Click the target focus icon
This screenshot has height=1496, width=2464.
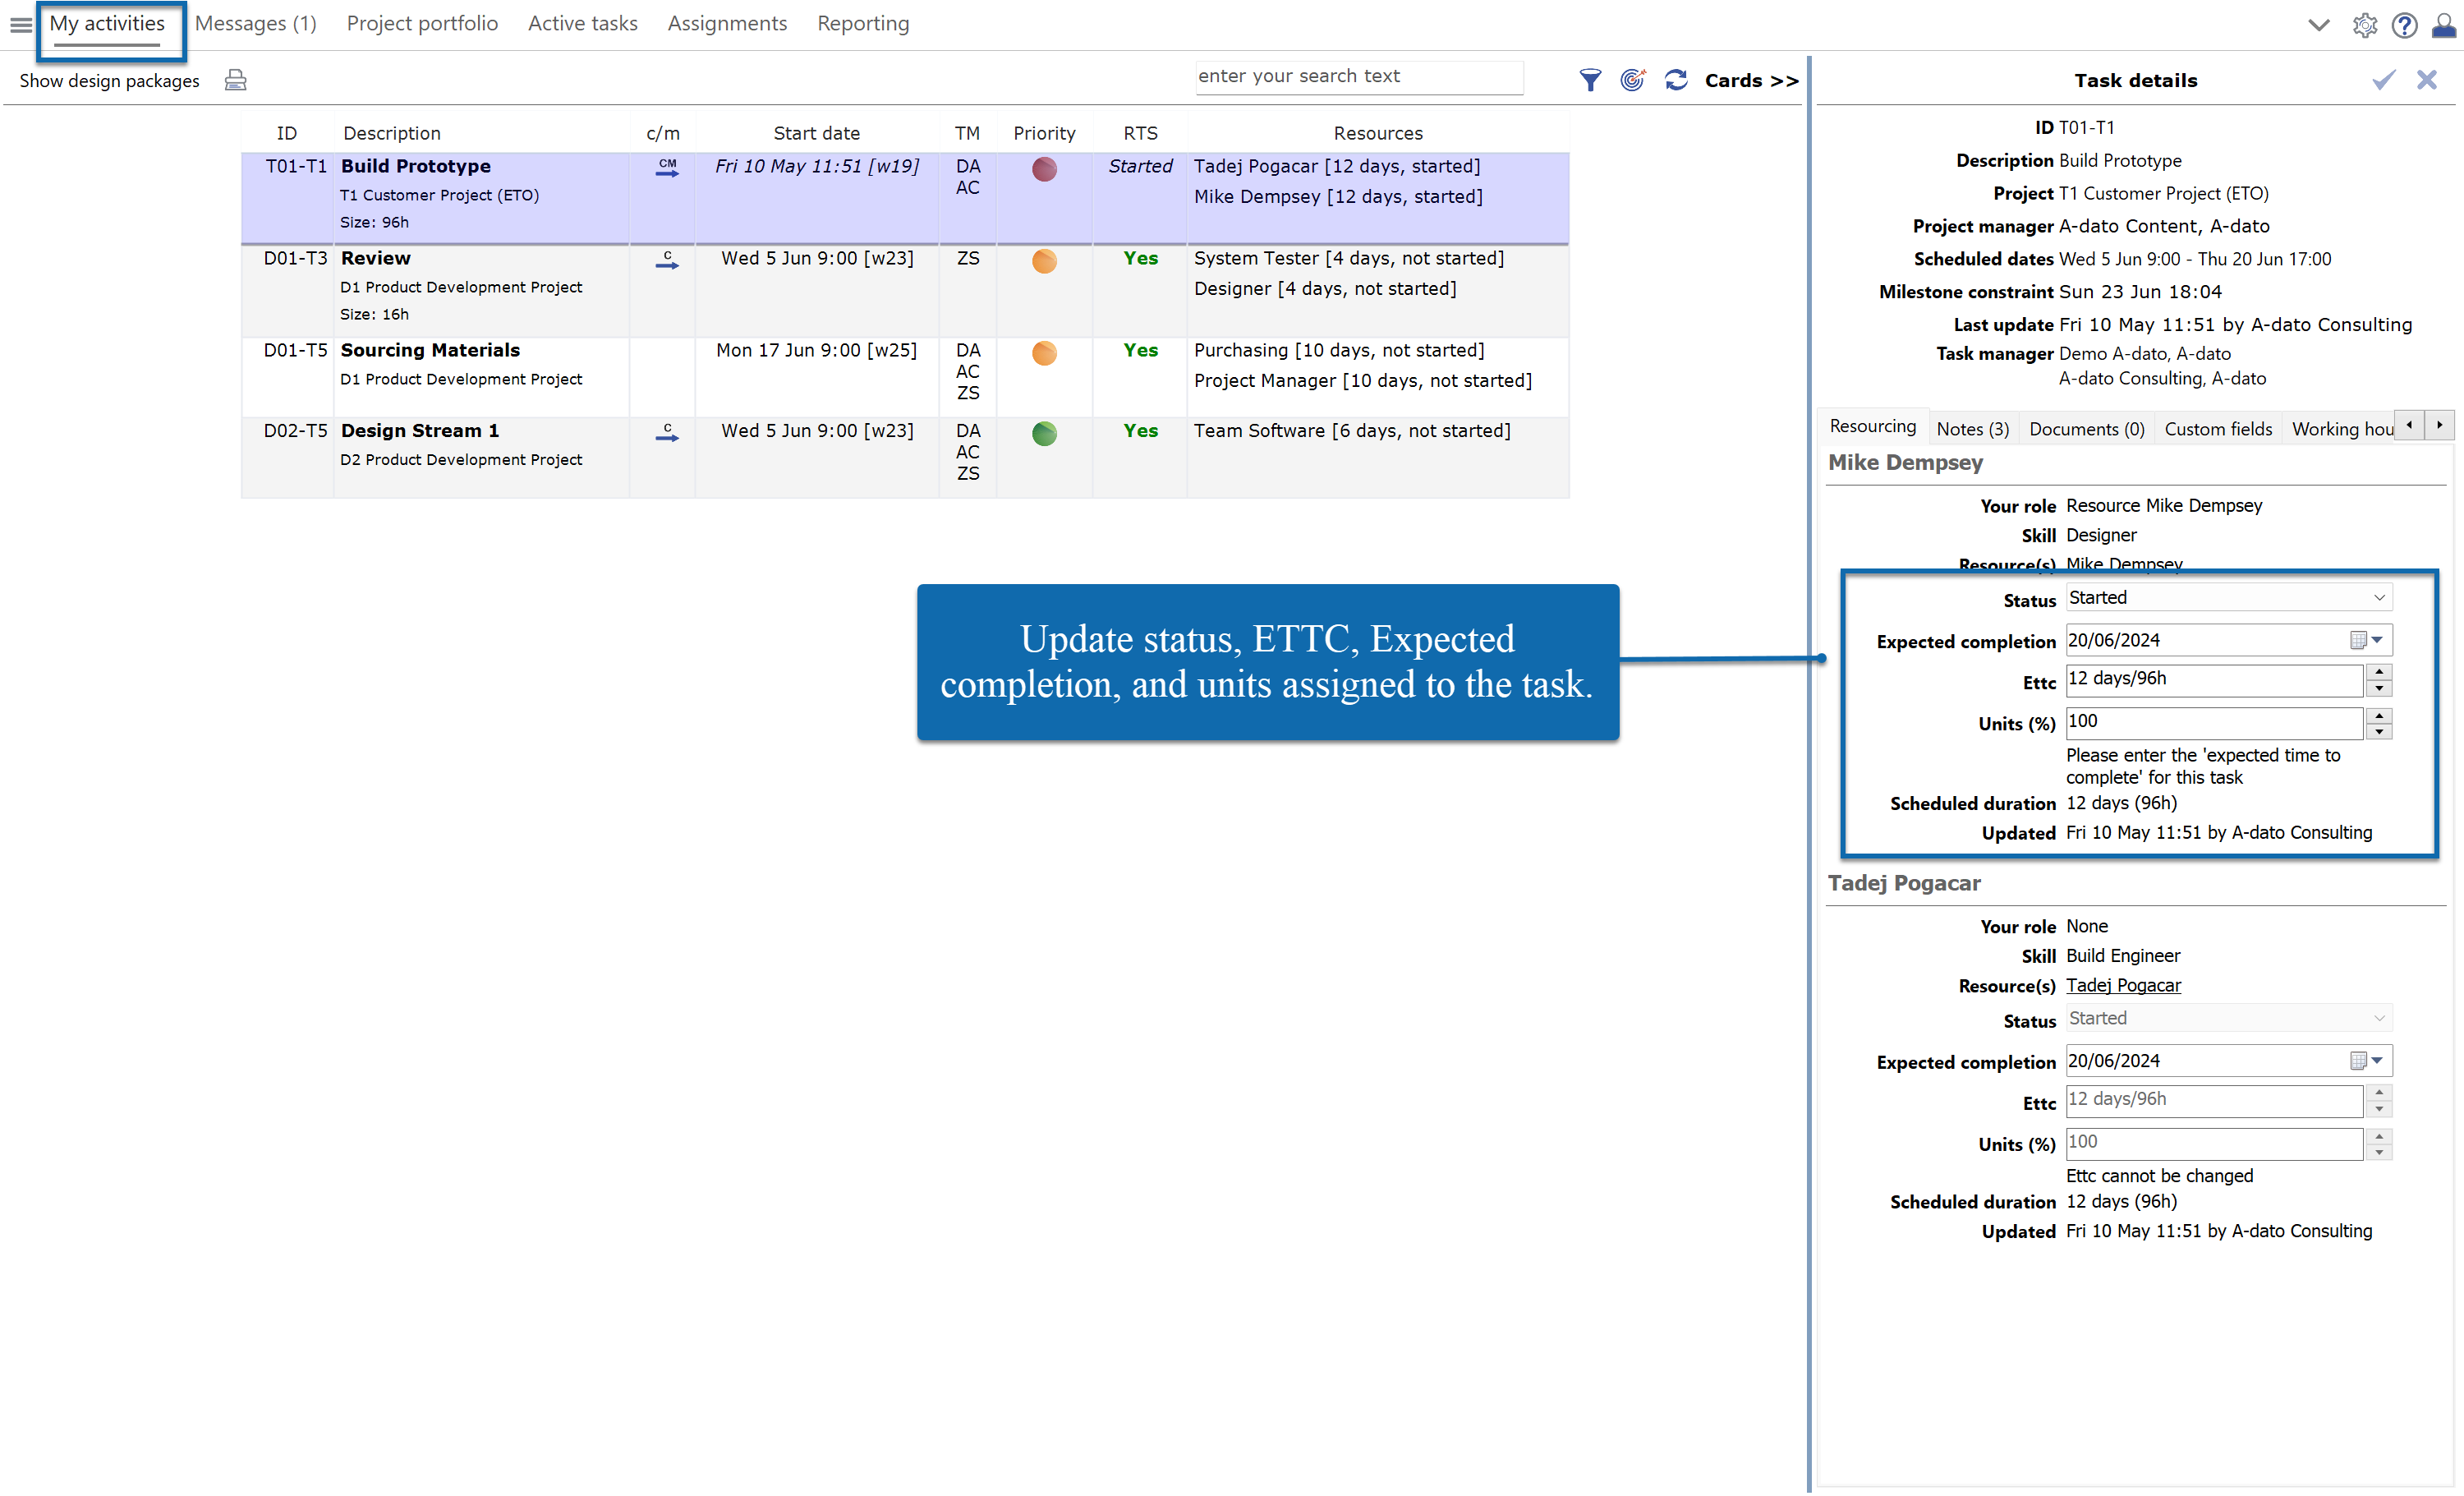pyautogui.click(x=1632, y=80)
